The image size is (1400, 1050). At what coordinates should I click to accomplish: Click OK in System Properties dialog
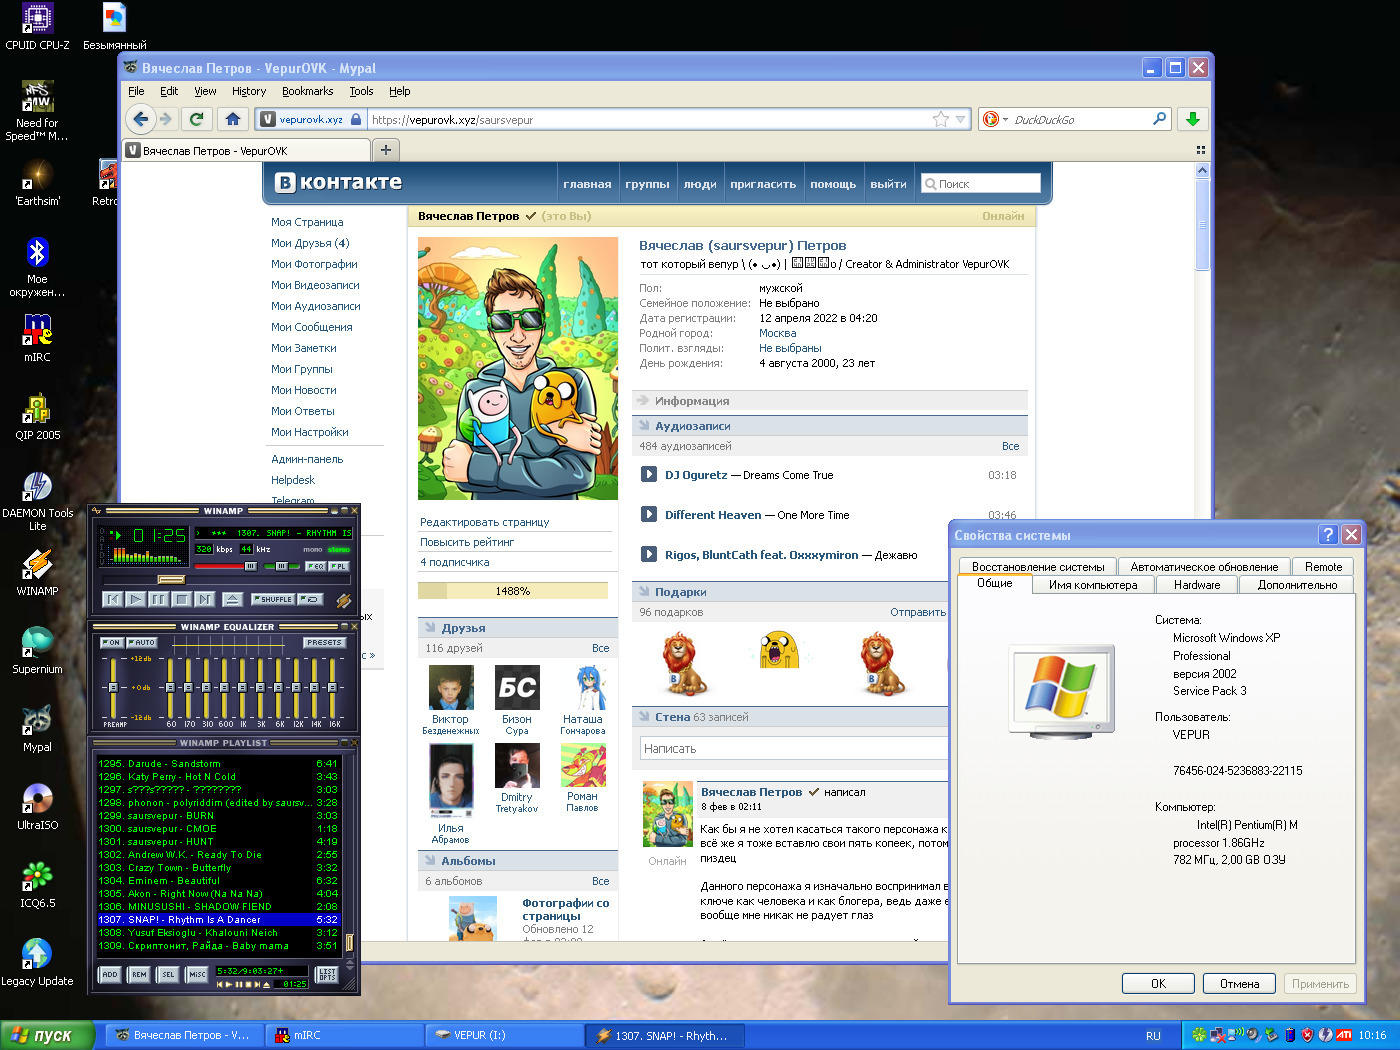1158,983
